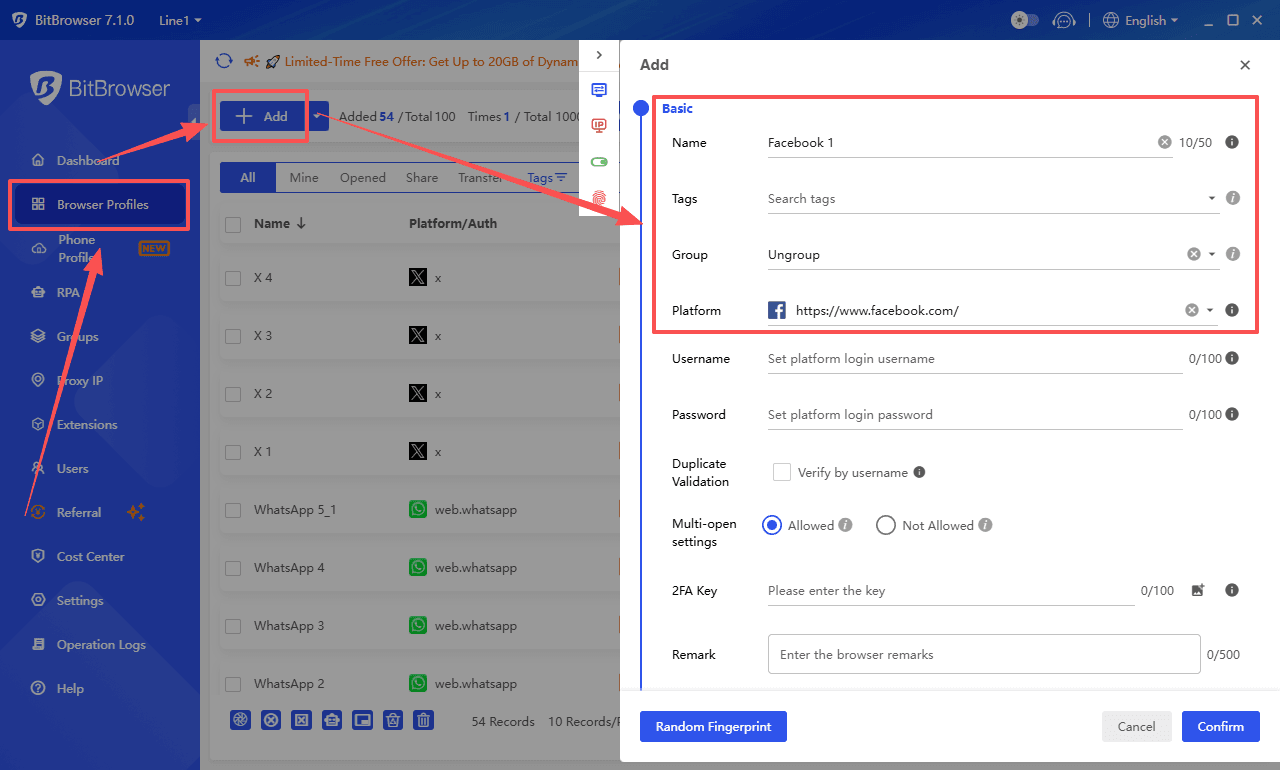Click the refresh icon beside the announcement
Viewport: 1280px width, 770px height.
coord(224,61)
